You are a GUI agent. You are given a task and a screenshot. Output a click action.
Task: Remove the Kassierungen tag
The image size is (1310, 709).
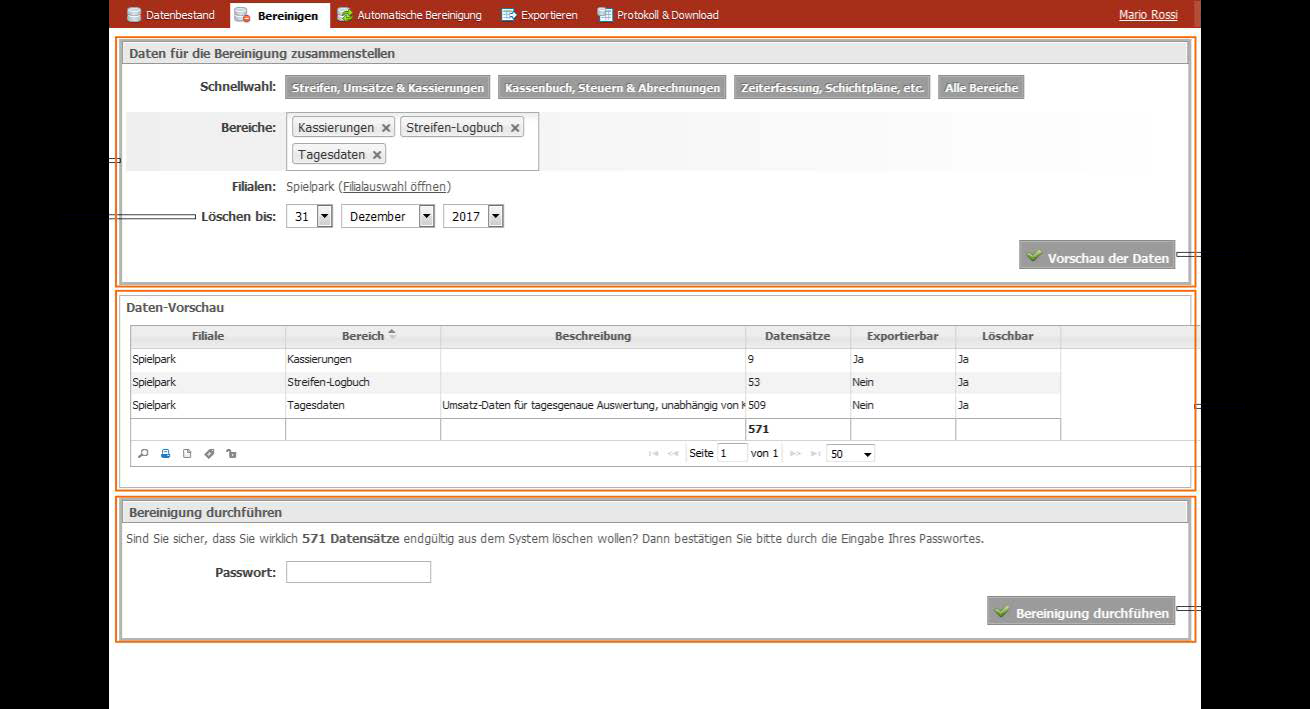[386, 128]
